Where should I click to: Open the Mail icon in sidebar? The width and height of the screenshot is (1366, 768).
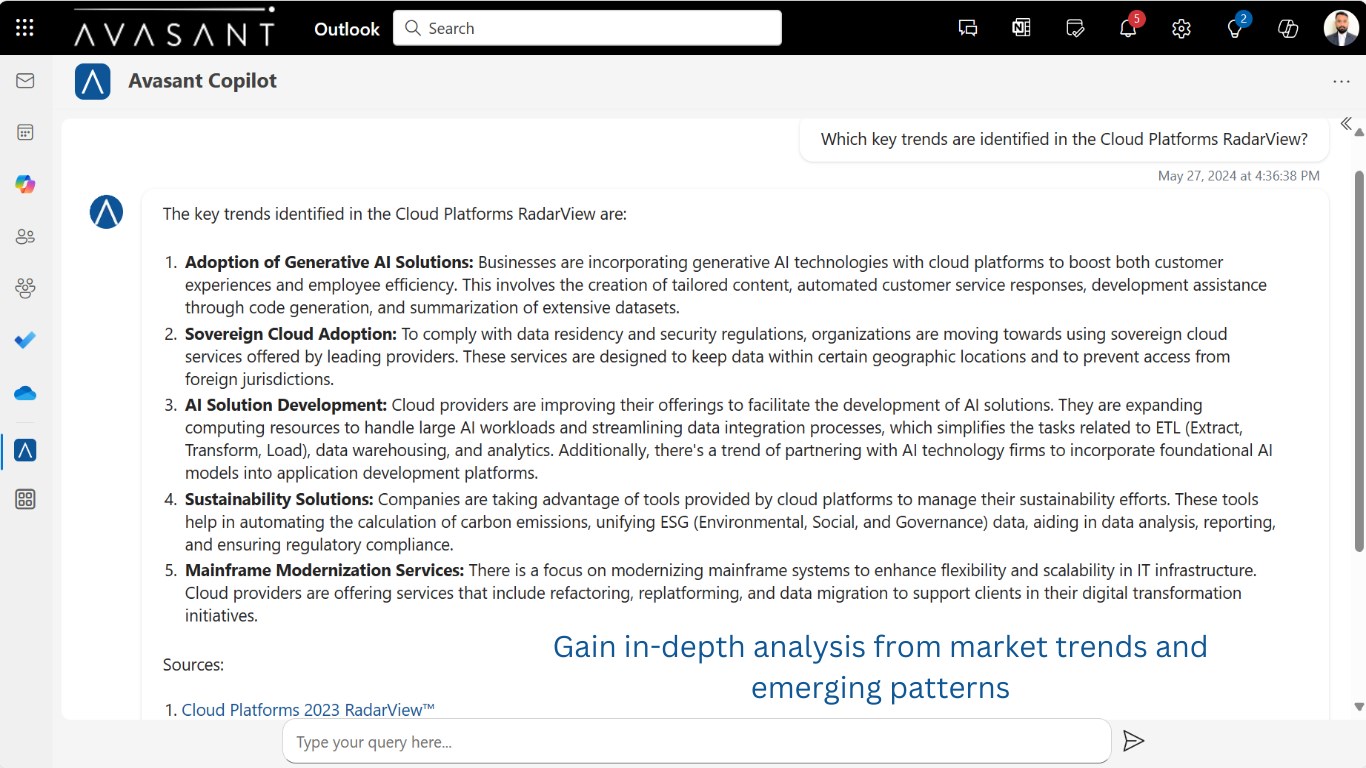pos(25,80)
